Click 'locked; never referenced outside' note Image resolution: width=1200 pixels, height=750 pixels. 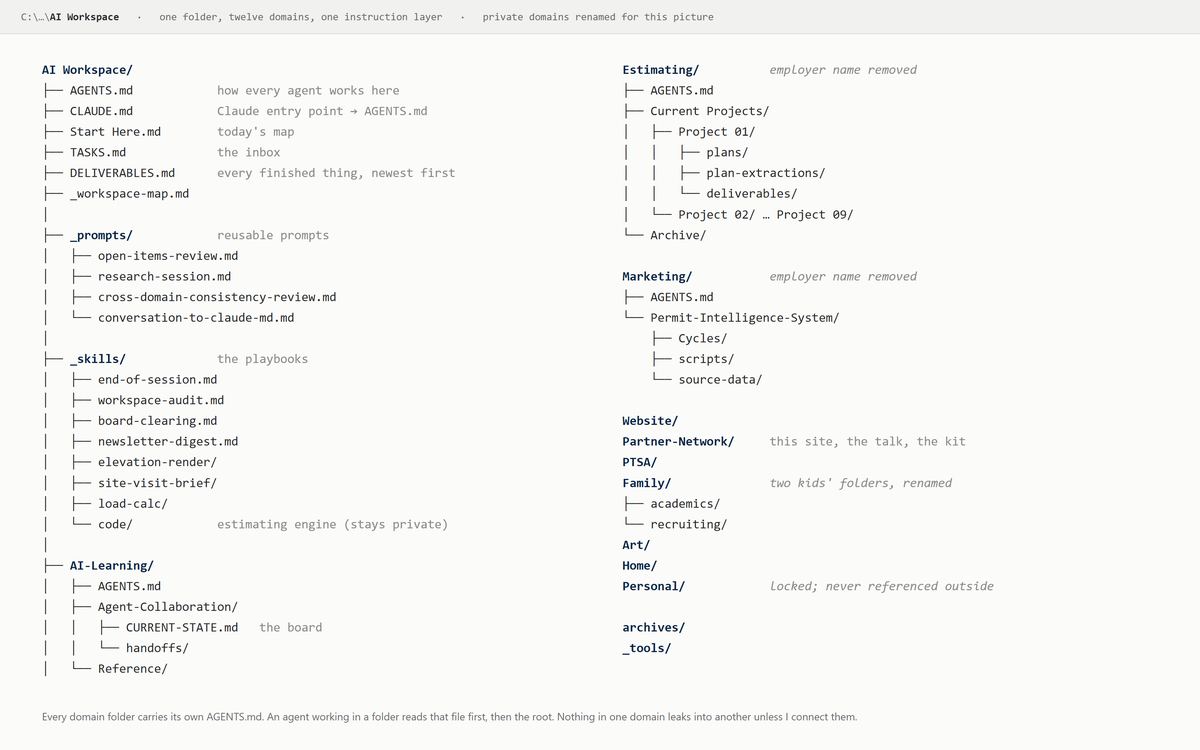coord(882,586)
